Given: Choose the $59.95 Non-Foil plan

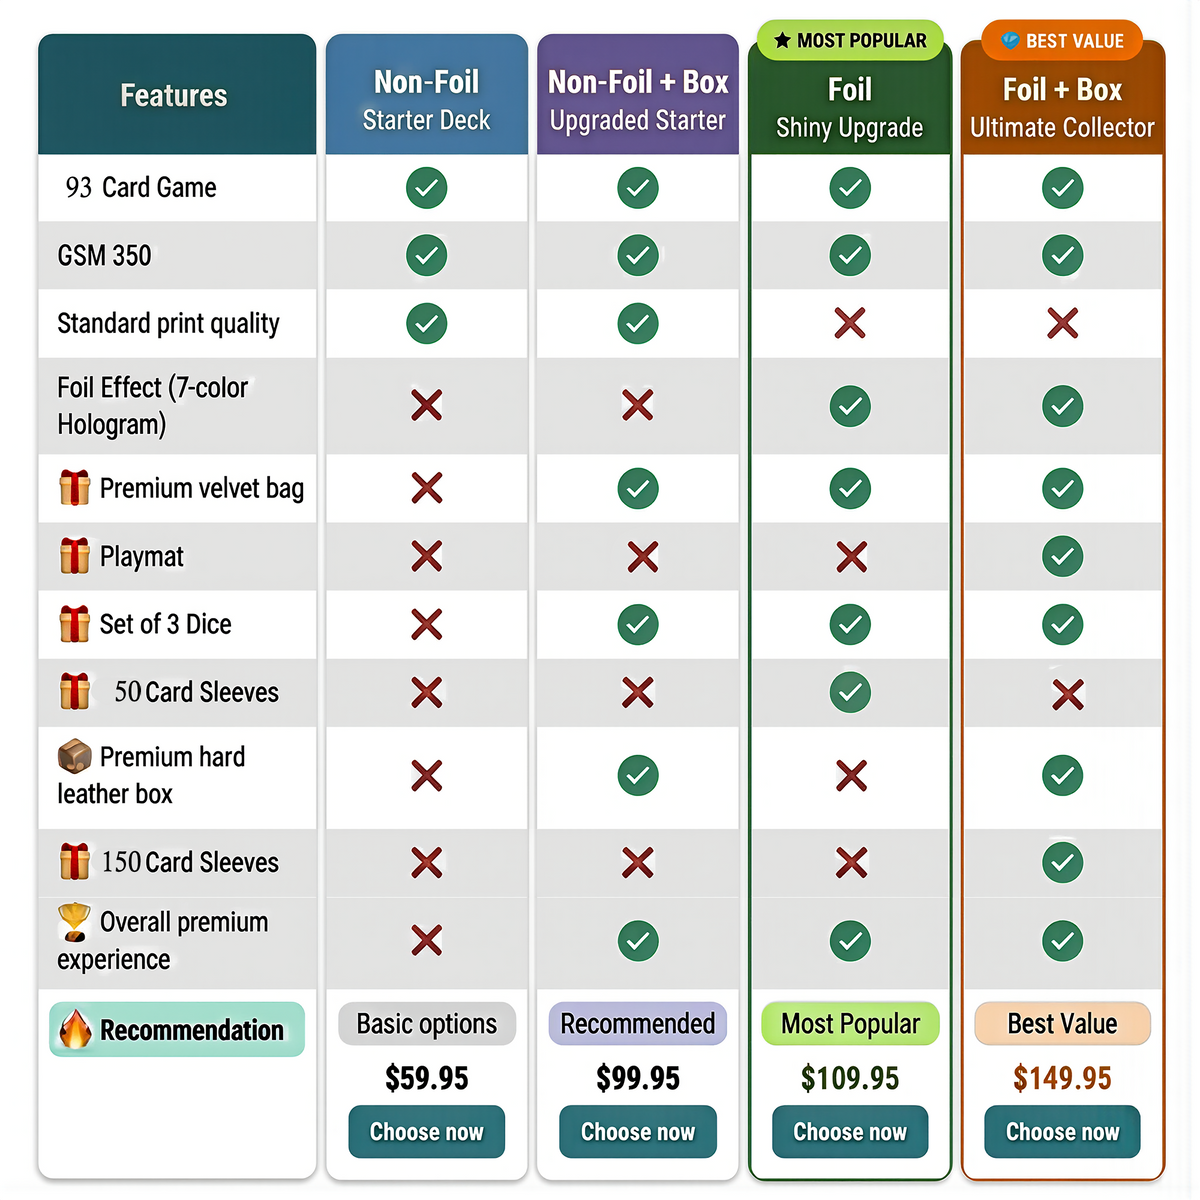Looking at the screenshot, I should pos(427,1131).
